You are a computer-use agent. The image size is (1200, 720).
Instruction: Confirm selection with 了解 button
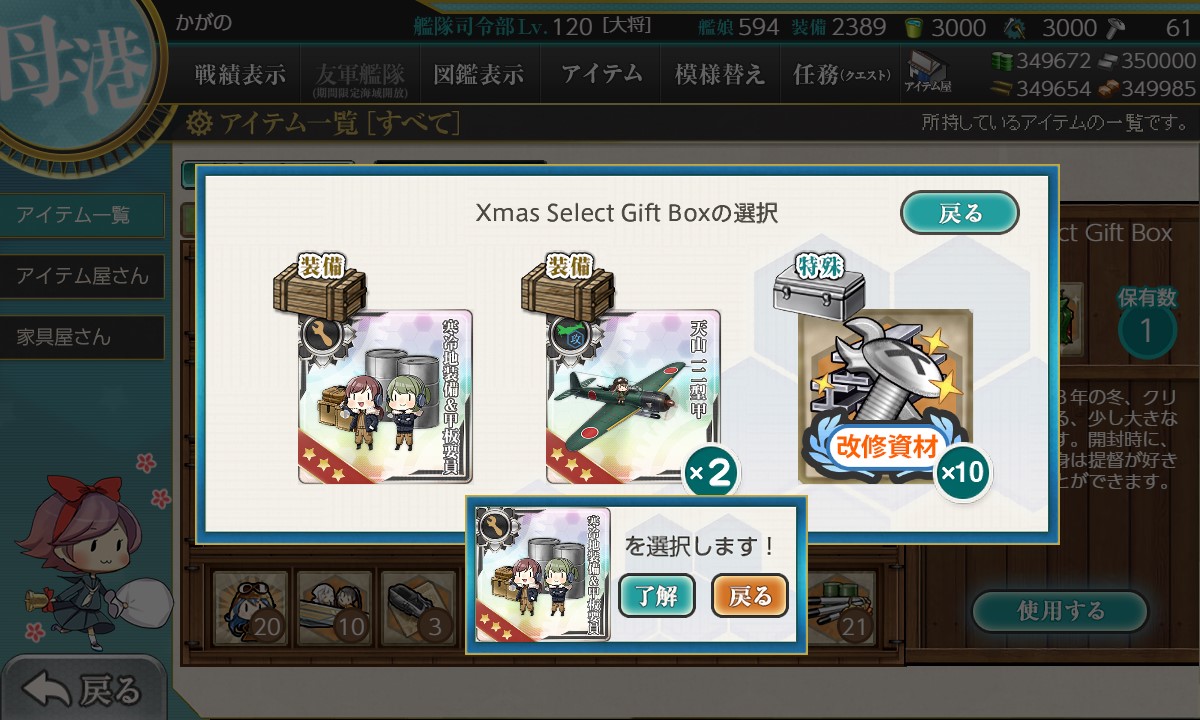click(x=657, y=596)
